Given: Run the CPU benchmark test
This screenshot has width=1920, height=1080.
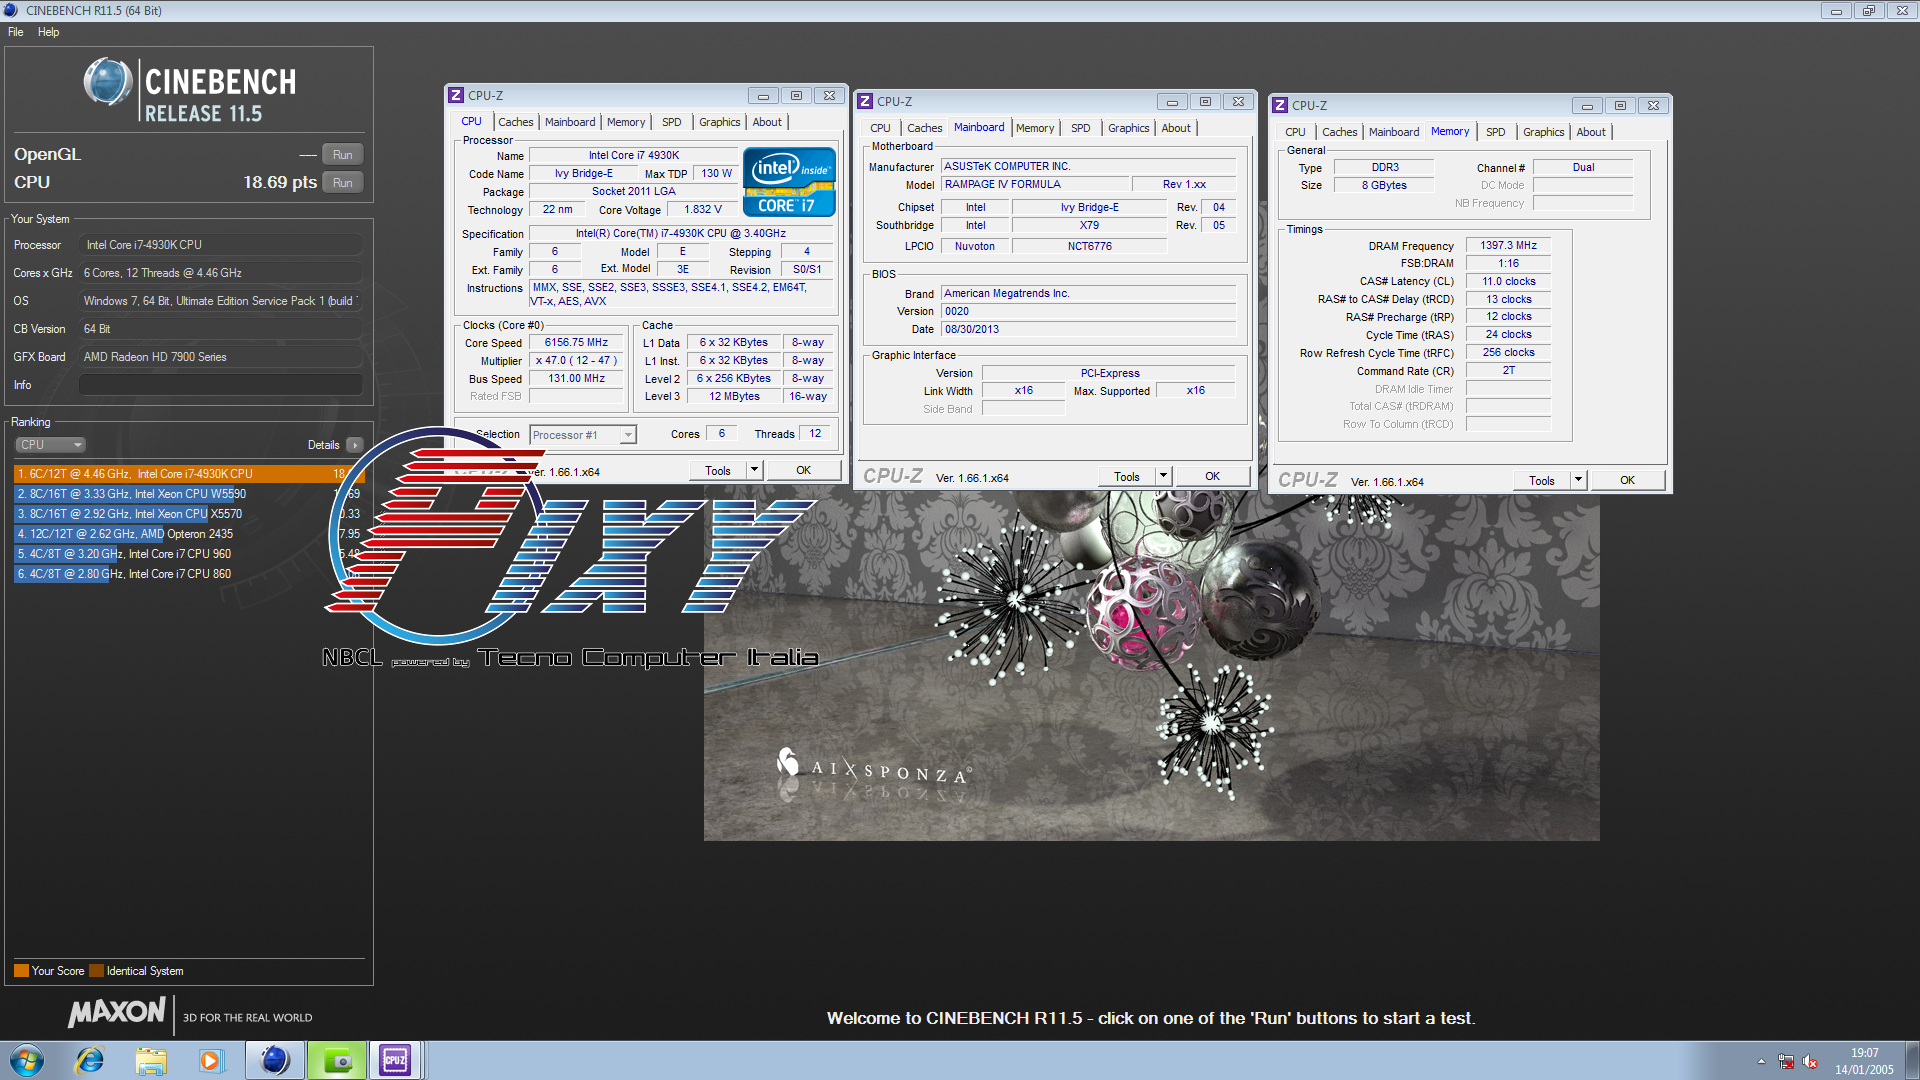Looking at the screenshot, I should click(x=342, y=183).
